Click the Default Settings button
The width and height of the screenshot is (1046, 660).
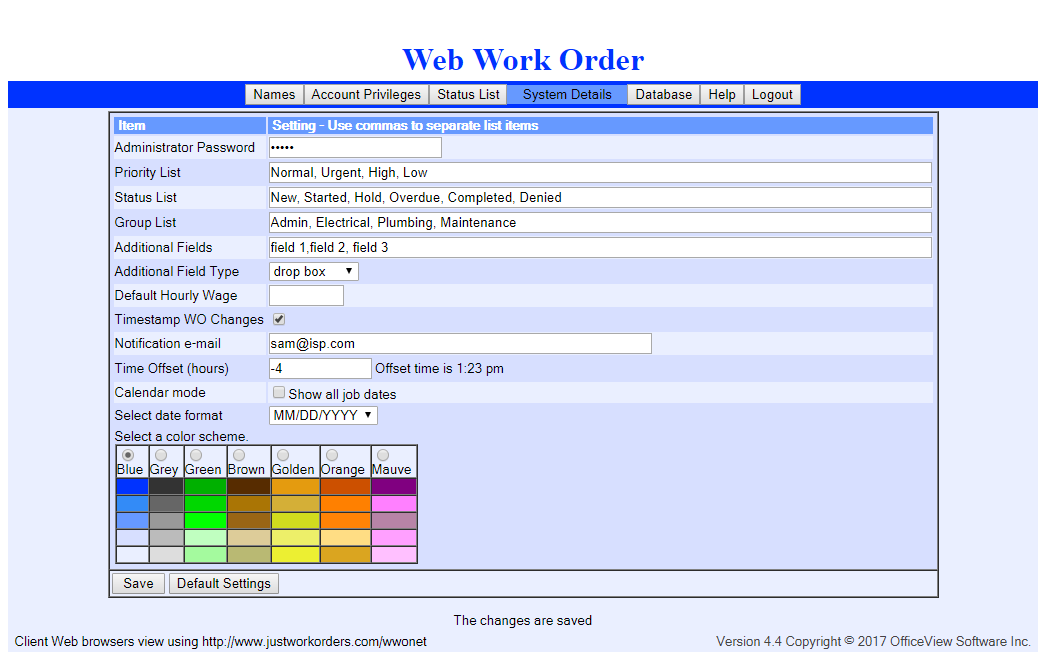point(224,583)
